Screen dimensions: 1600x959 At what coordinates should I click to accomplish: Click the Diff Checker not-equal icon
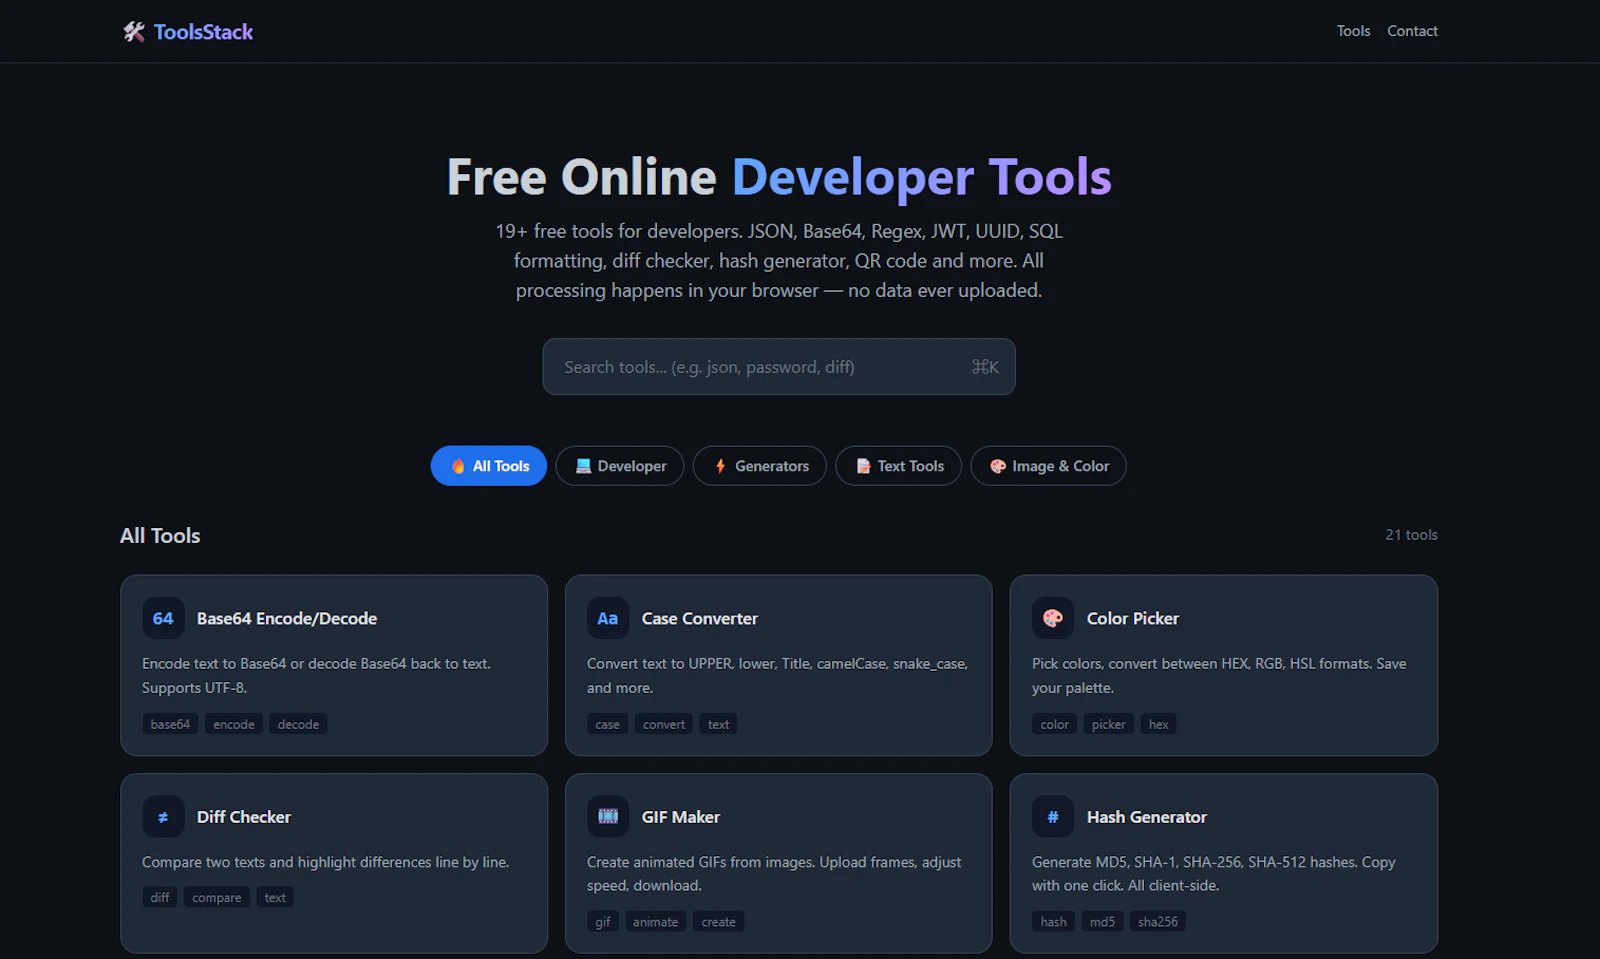(163, 817)
